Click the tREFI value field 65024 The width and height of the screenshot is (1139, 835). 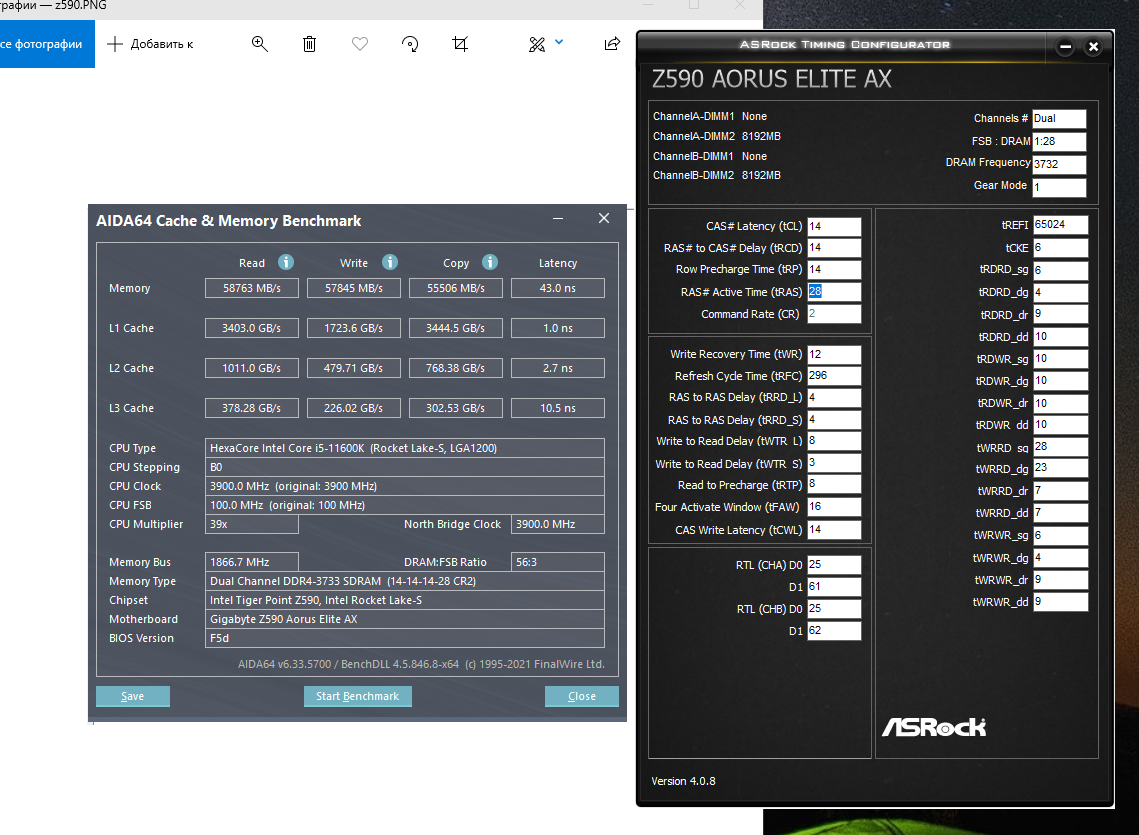(1061, 225)
